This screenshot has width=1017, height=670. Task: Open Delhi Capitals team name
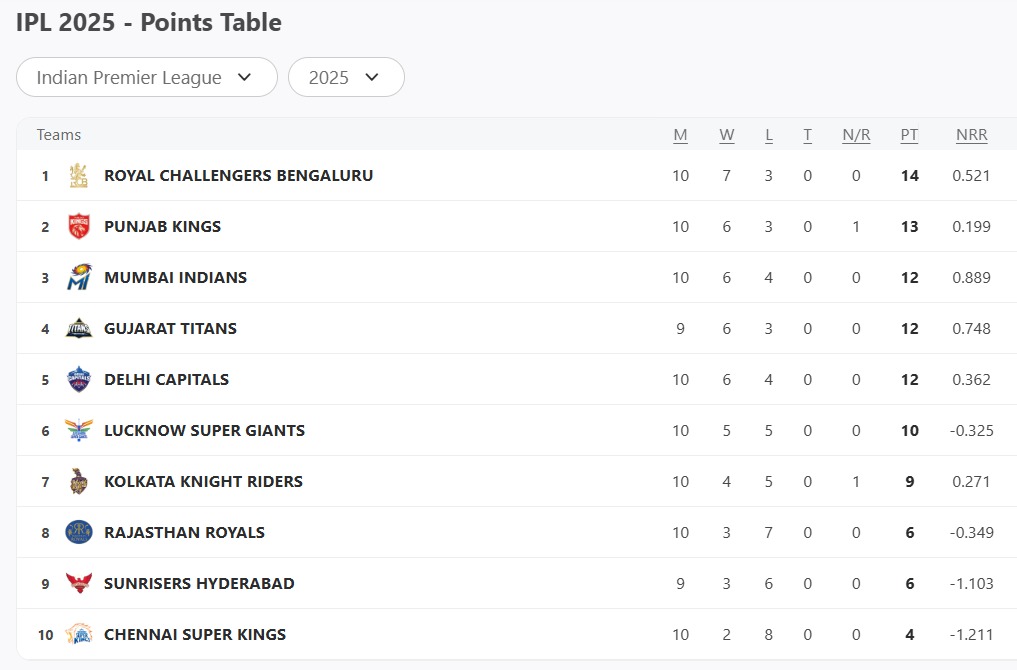tap(167, 379)
